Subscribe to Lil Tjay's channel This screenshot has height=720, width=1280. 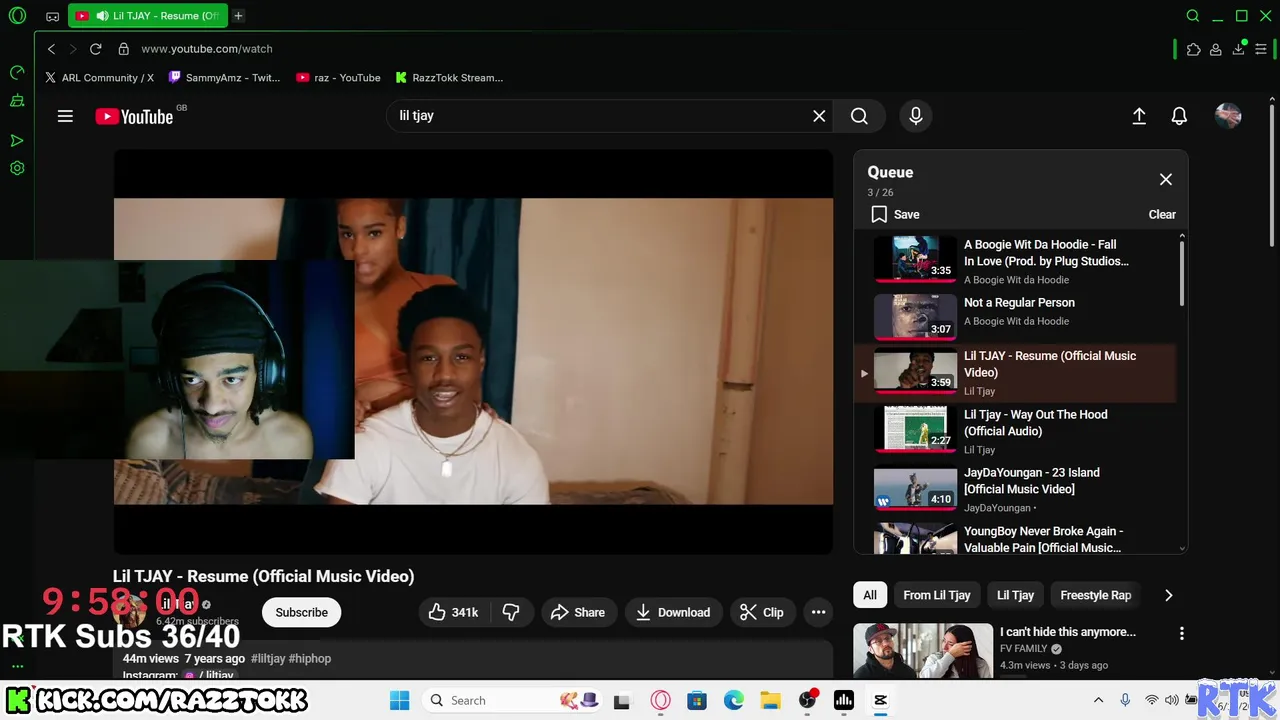click(301, 612)
